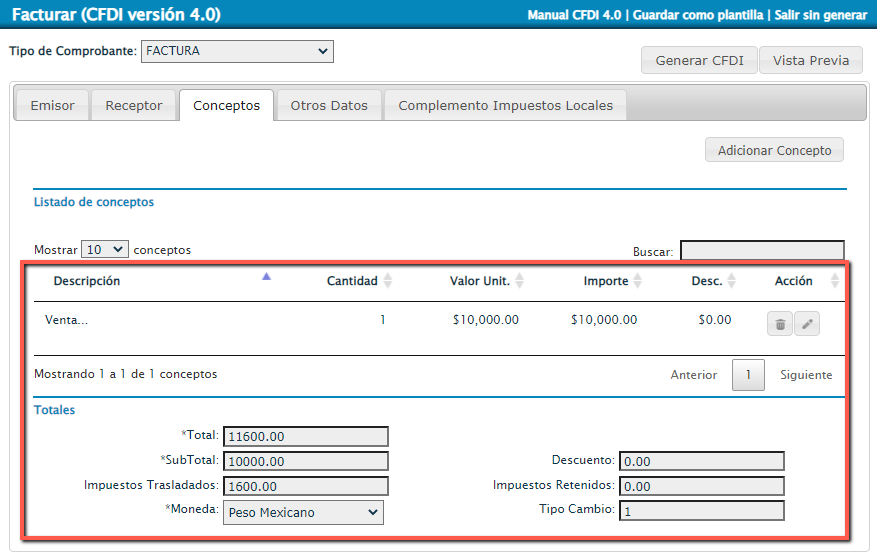877x557 pixels.
Task: Switch to the Emisor tab
Action: 52,106
